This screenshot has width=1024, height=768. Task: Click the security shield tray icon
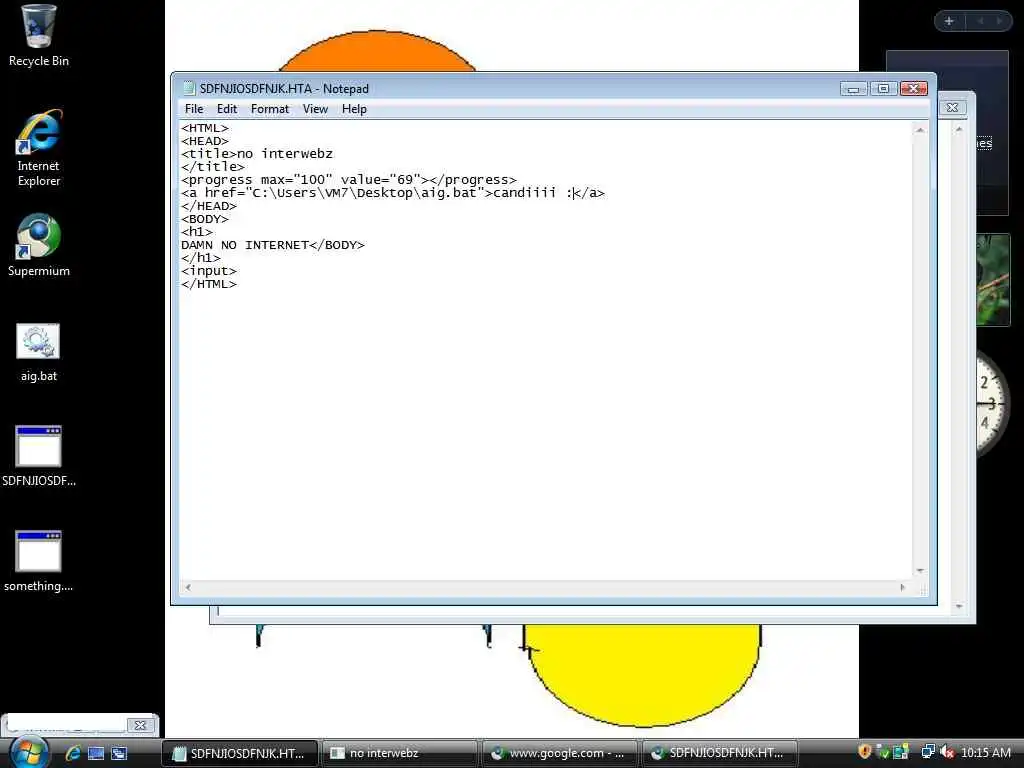click(x=865, y=752)
